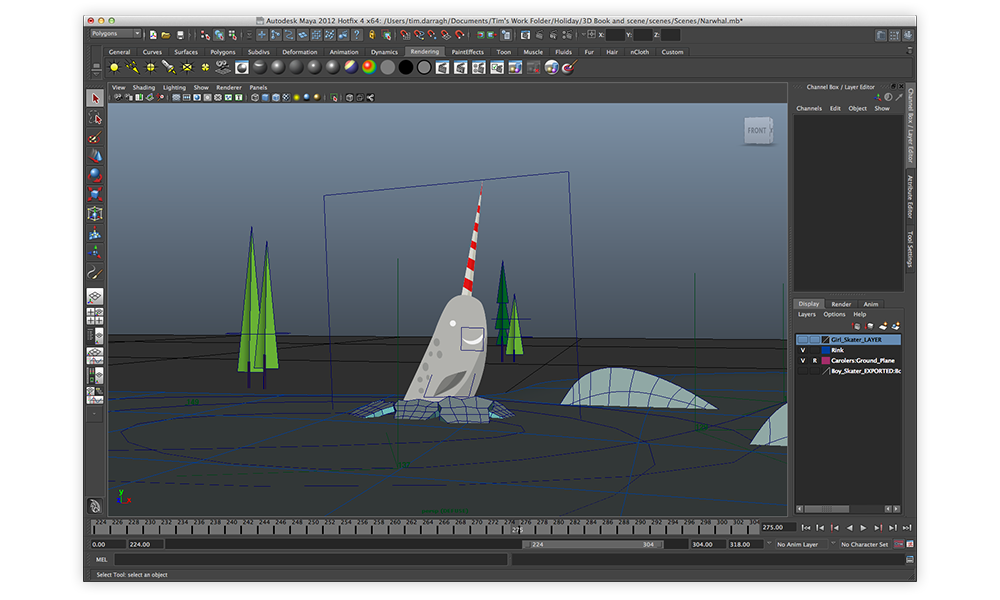The height and width of the screenshot is (600, 1000).
Task: Open the Render layer tab
Action: tap(841, 304)
